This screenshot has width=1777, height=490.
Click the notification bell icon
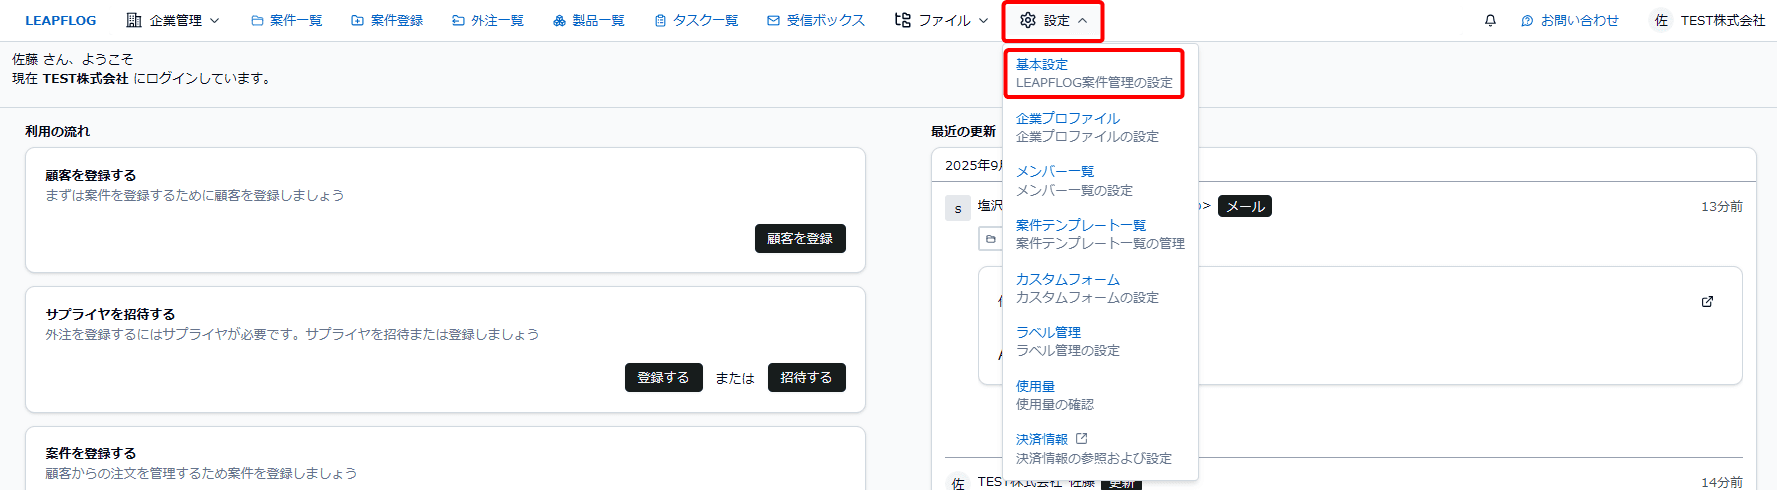1490,20
